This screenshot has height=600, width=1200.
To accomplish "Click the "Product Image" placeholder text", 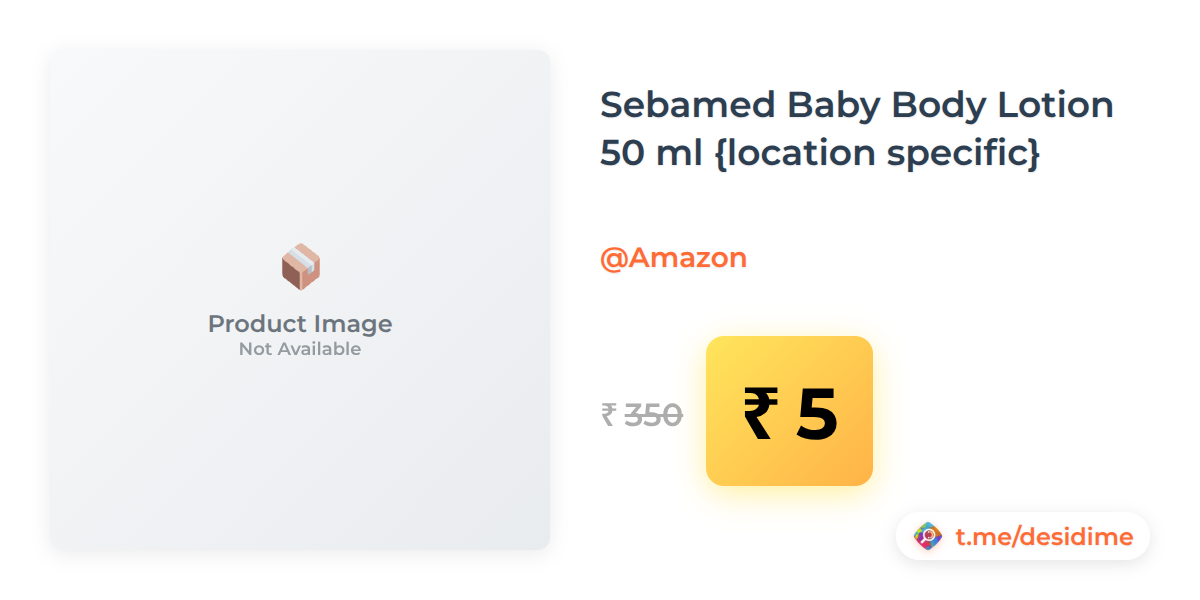I will coord(300,324).
